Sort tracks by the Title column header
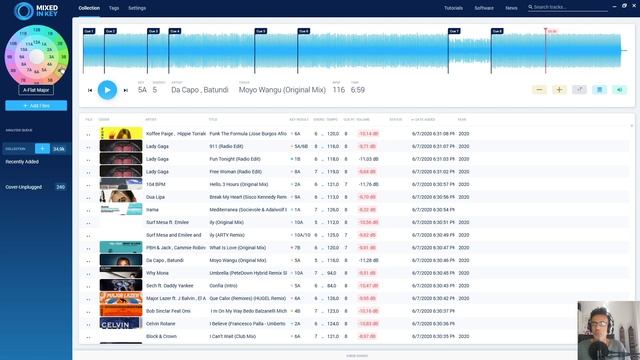Image resolution: width=640 pixels, height=360 pixels. (213, 120)
